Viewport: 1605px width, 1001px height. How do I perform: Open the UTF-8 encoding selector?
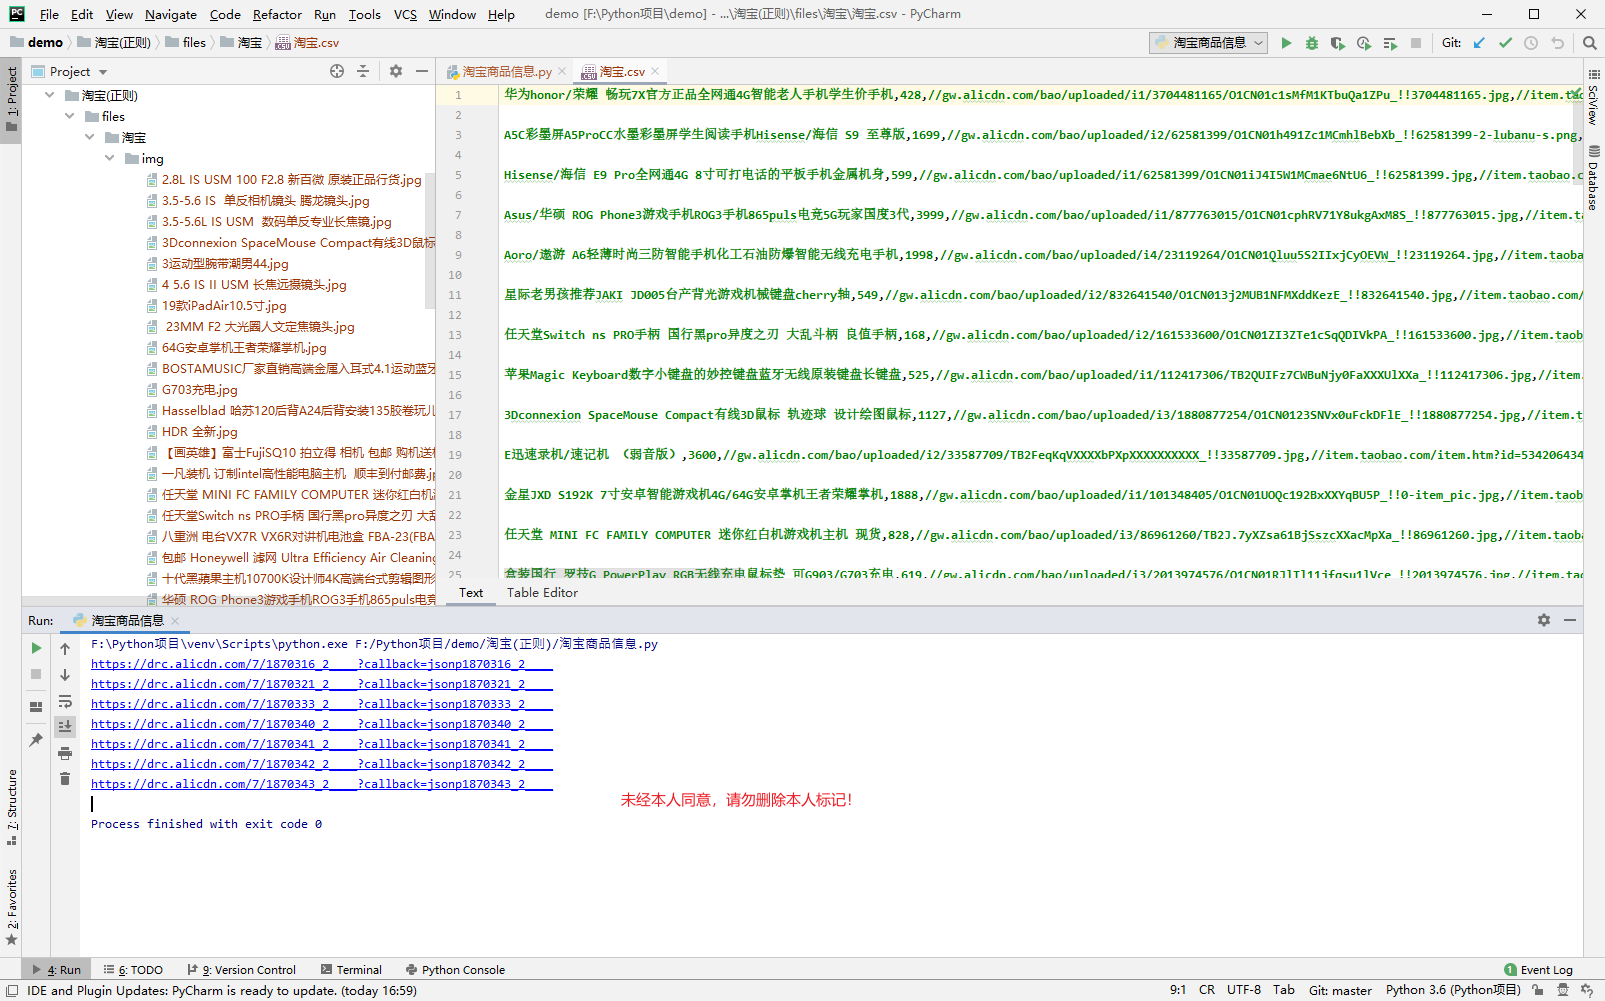[1244, 990]
